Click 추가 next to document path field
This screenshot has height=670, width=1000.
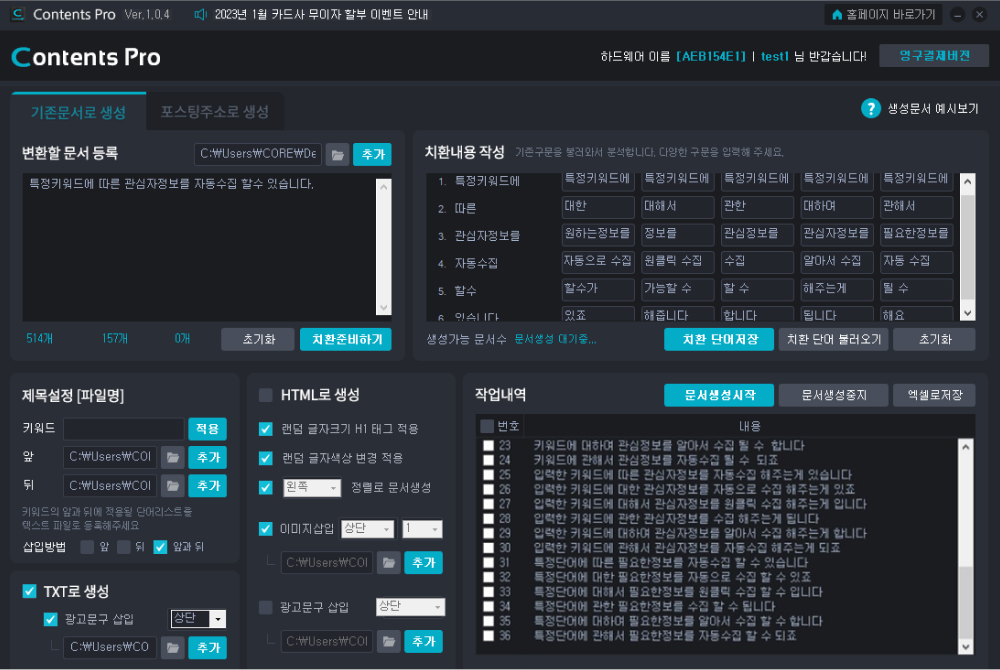[372, 154]
